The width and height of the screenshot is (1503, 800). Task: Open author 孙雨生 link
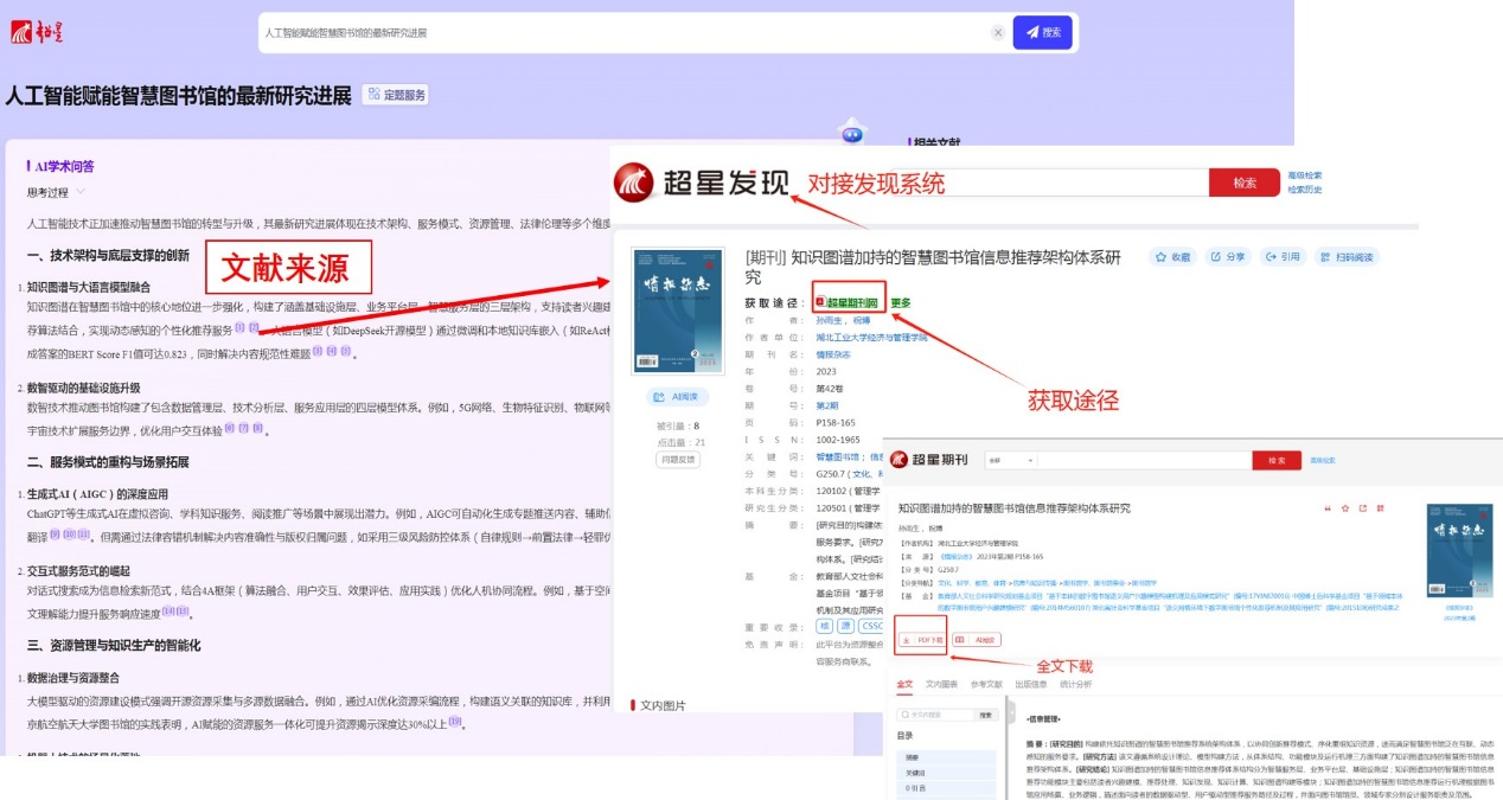coord(830,320)
